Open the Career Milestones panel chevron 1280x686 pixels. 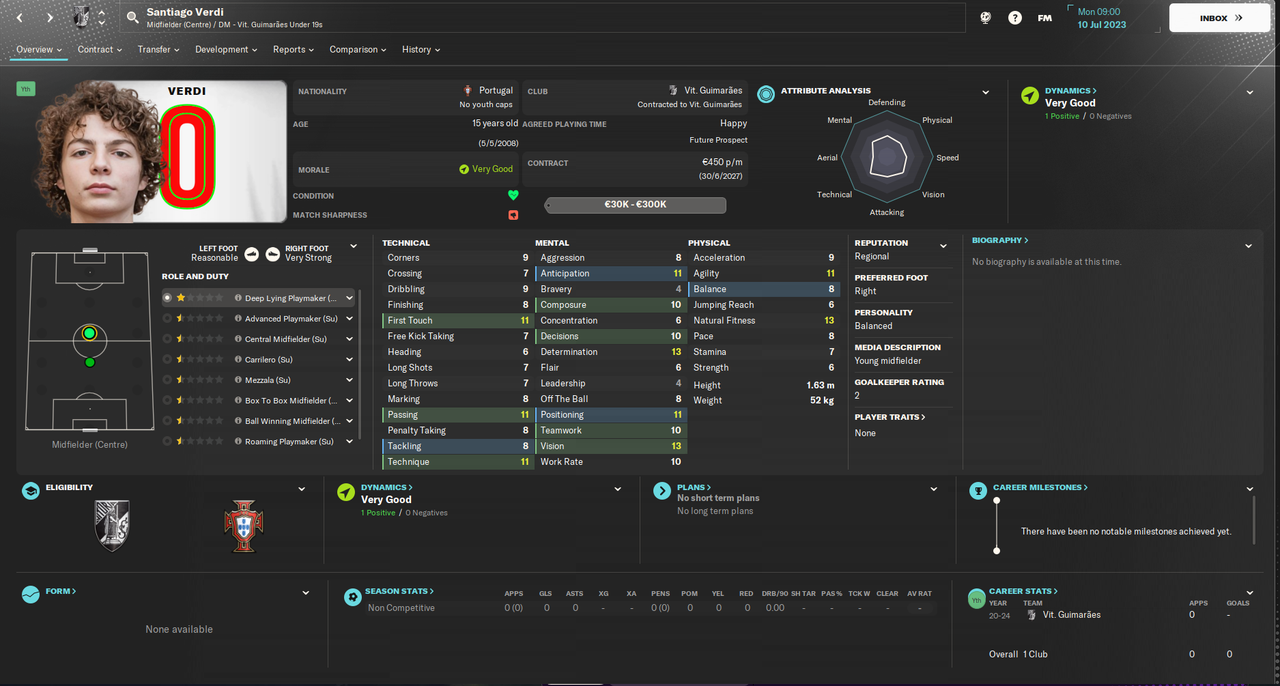click(1250, 489)
